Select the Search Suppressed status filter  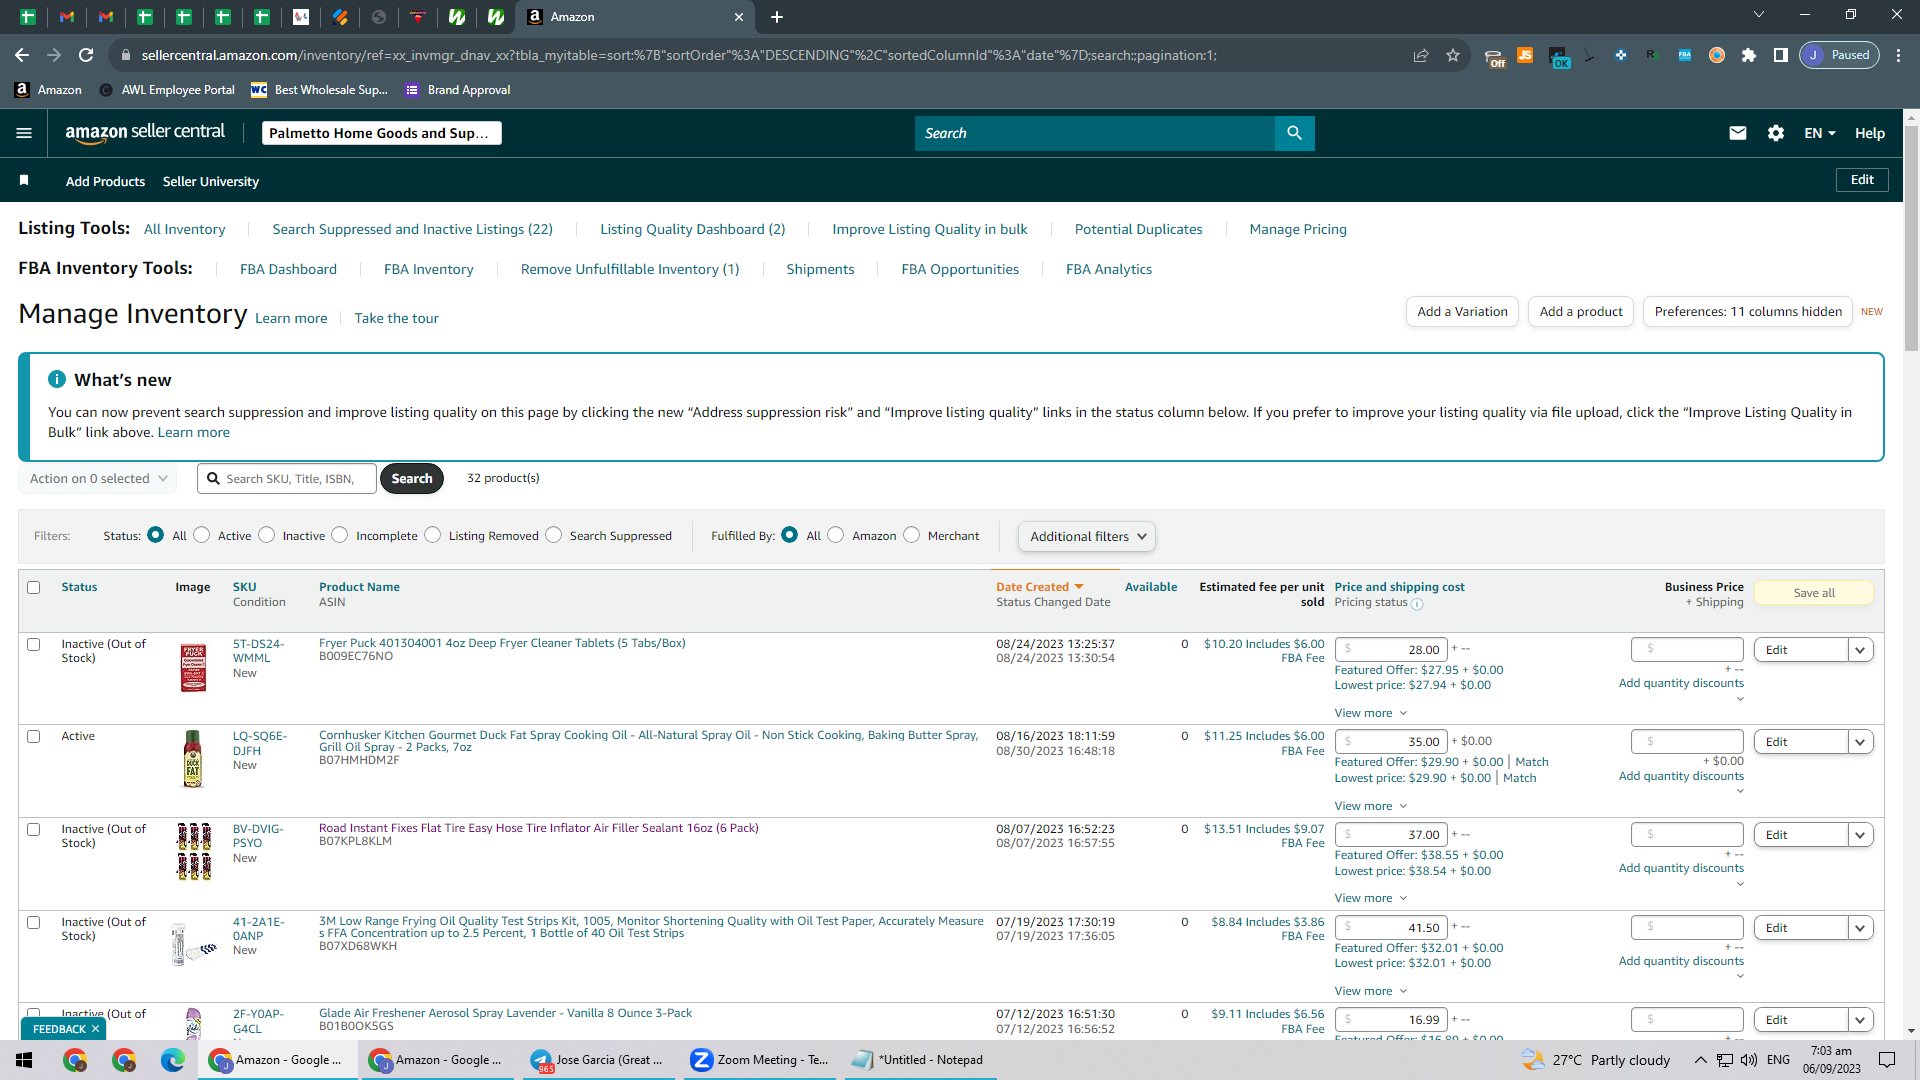coord(554,535)
